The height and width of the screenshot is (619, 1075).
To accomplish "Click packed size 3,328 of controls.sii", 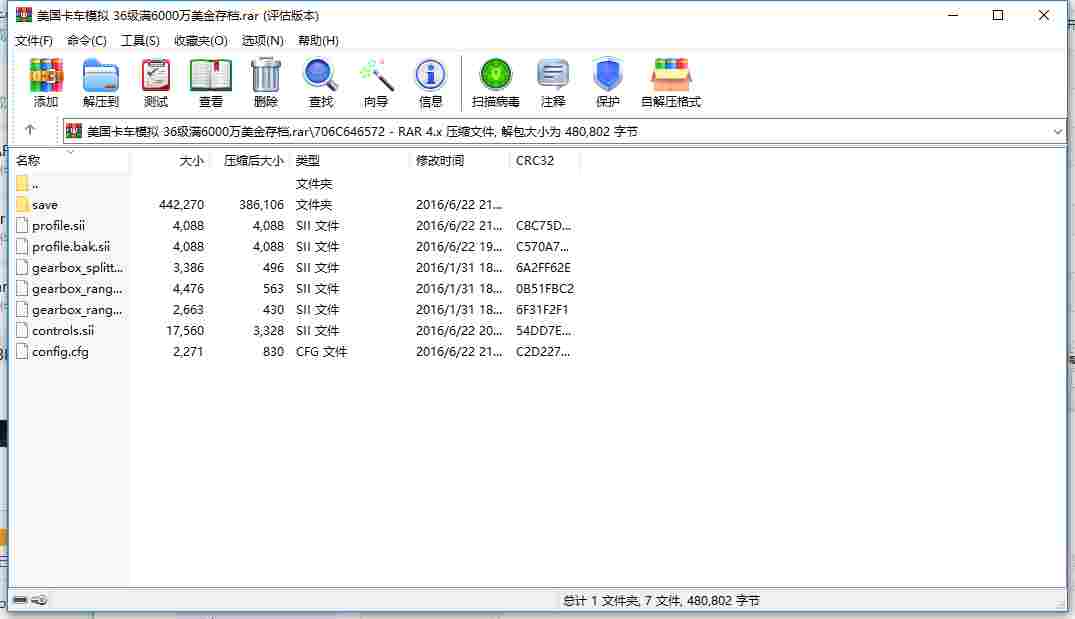I will [x=268, y=331].
